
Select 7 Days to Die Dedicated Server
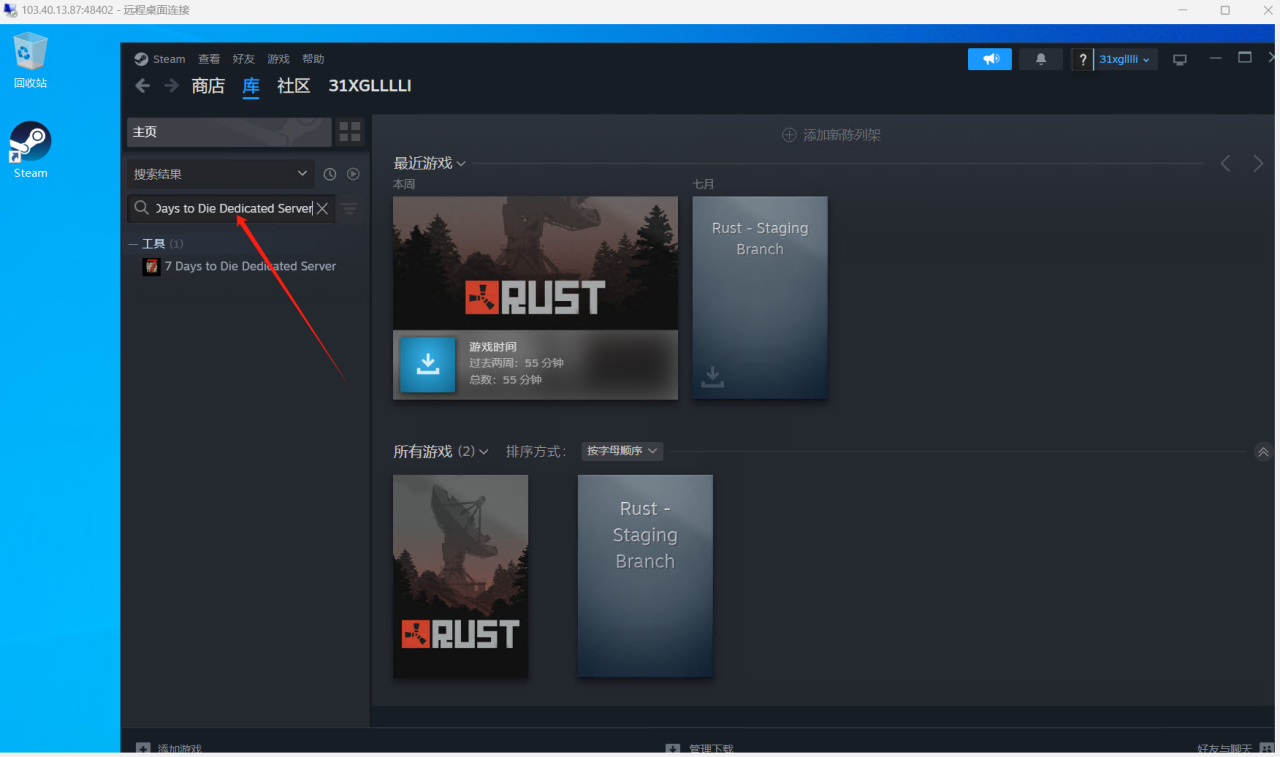pyautogui.click(x=250, y=267)
